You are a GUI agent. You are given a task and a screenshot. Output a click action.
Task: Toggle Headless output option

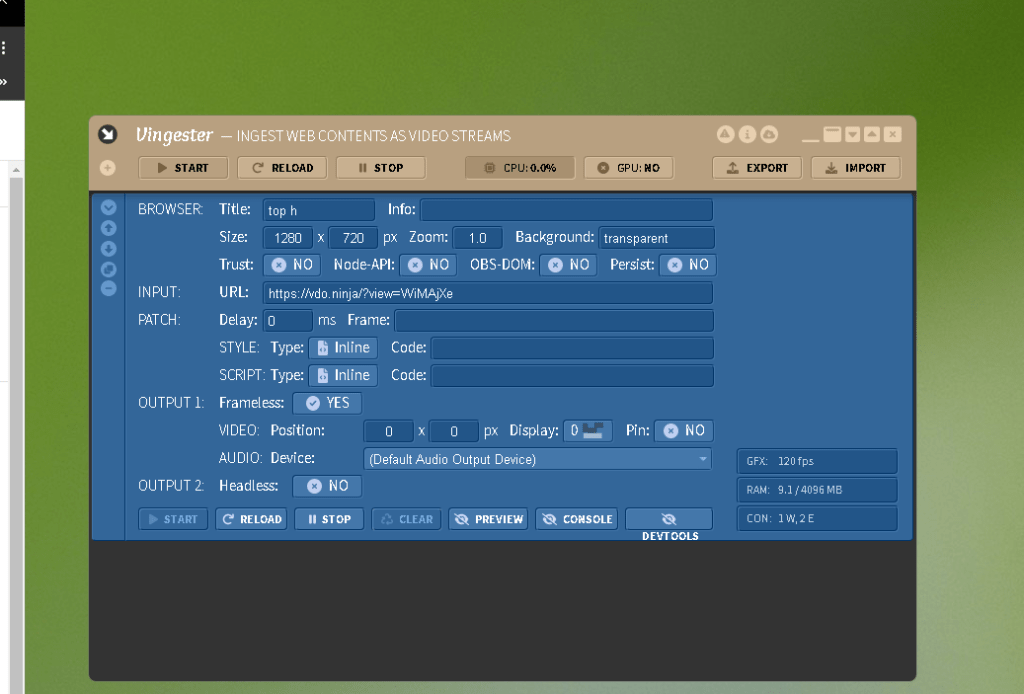(327, 486)
